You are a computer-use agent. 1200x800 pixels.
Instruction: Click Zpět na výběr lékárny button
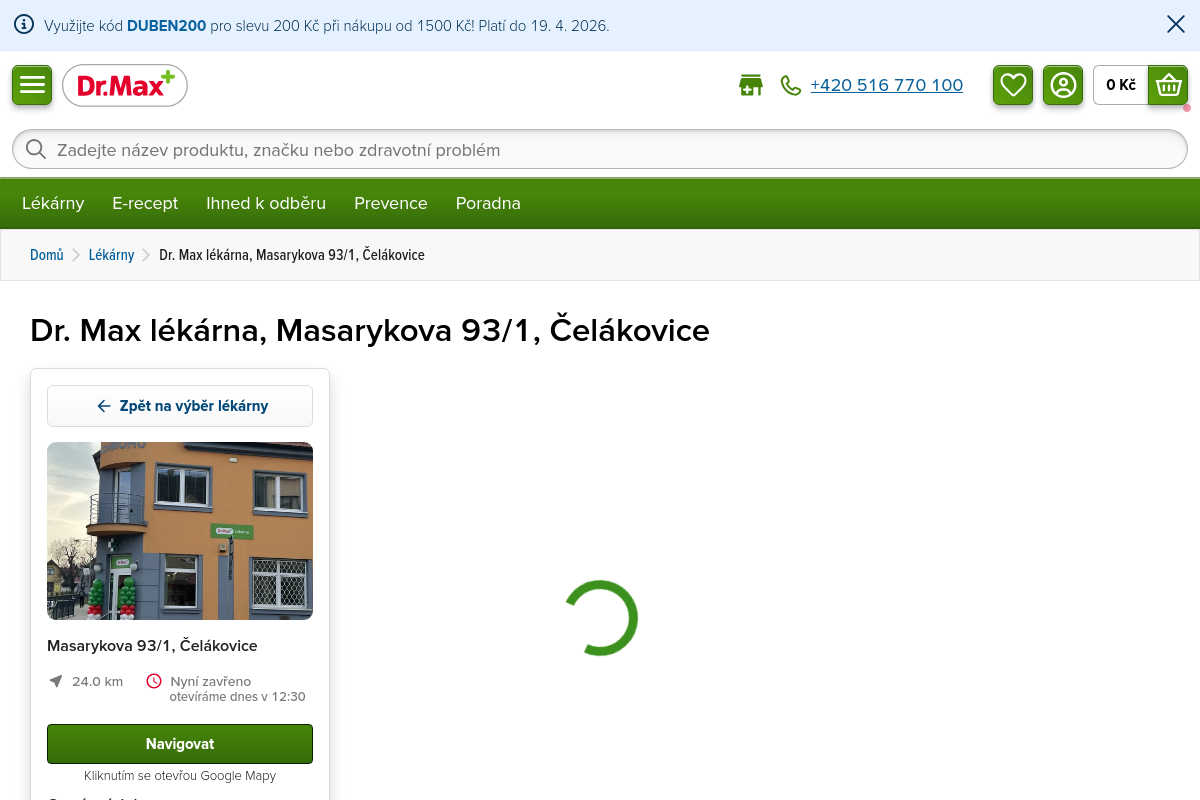[180, 406]
